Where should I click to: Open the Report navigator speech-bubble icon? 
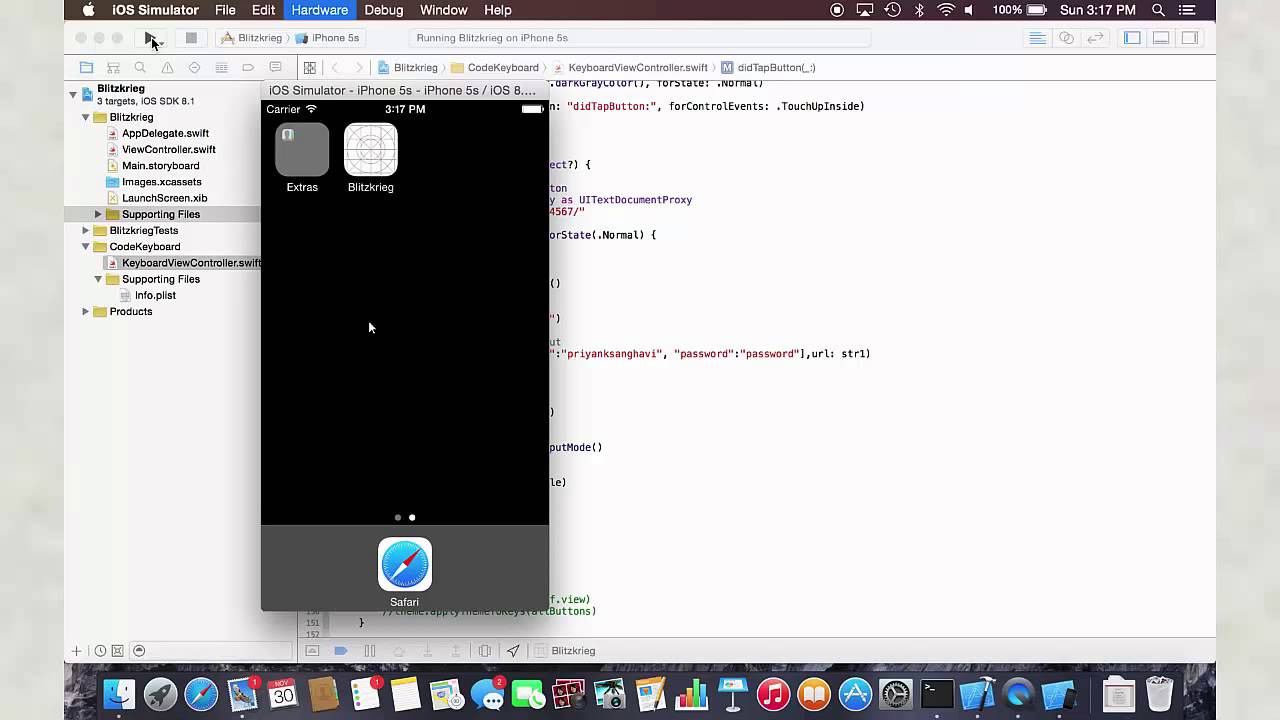click(275, 67)
